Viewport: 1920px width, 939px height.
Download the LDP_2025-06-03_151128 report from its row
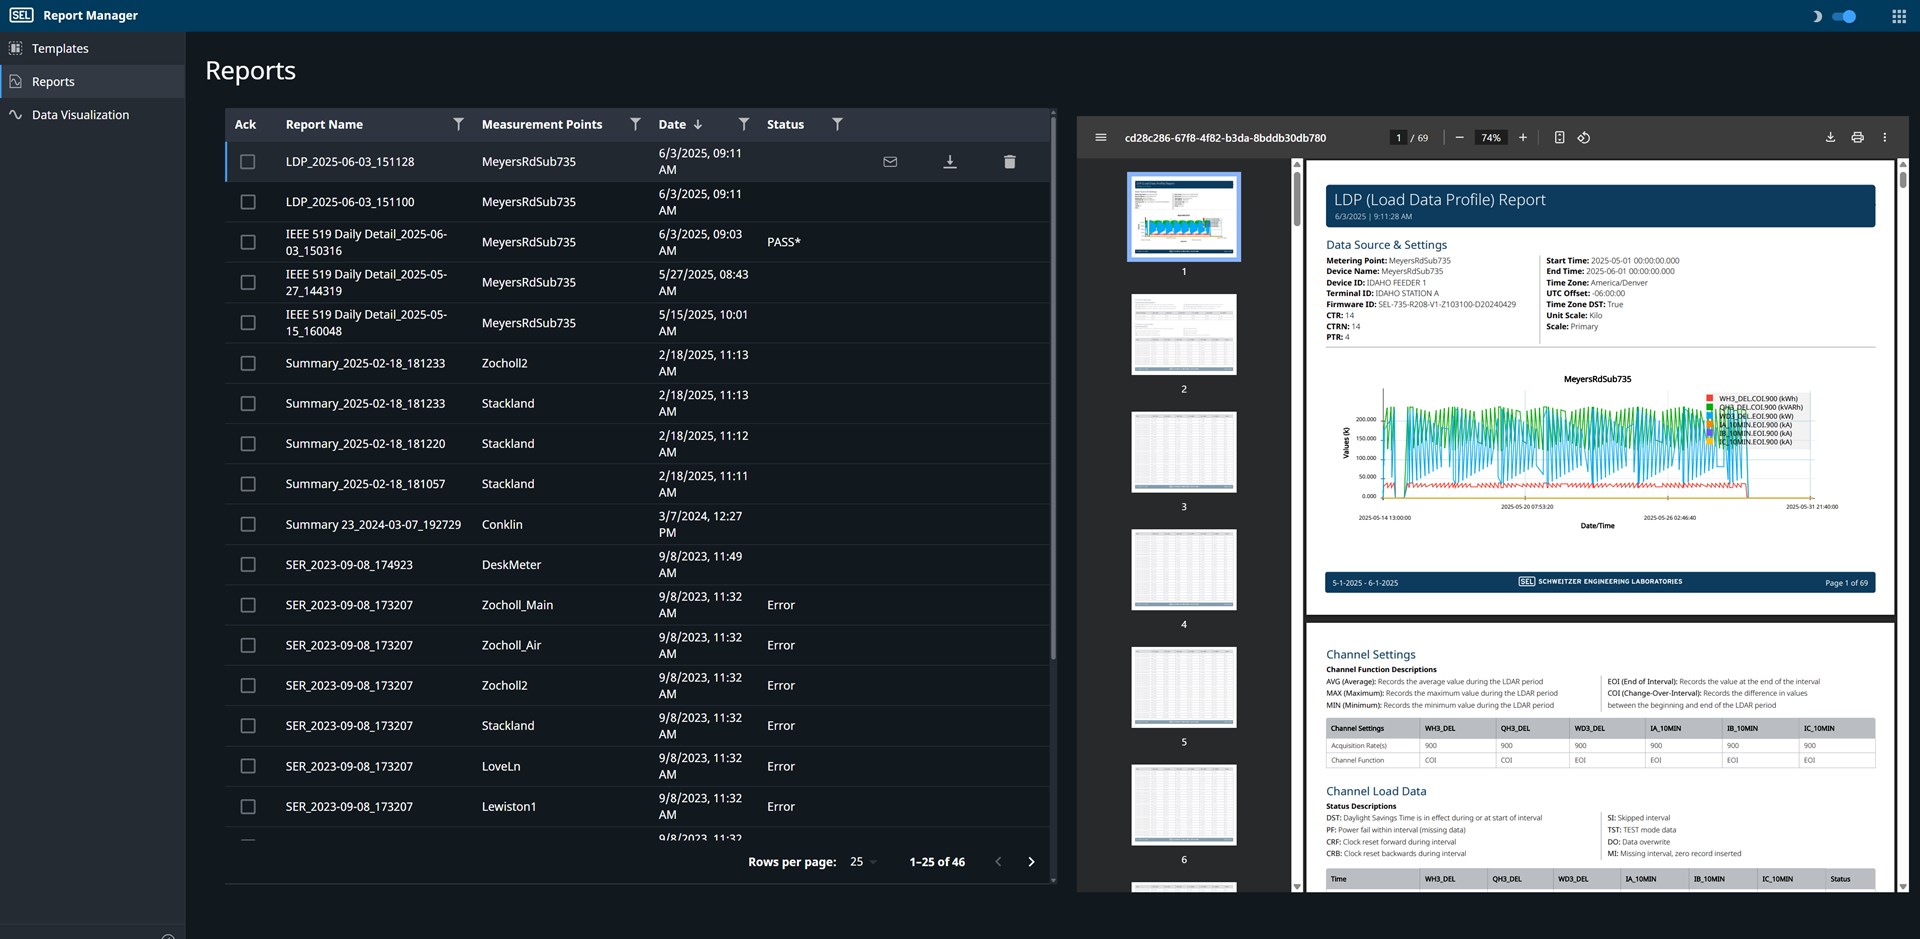pyautogui.click(x=950, y=162)
